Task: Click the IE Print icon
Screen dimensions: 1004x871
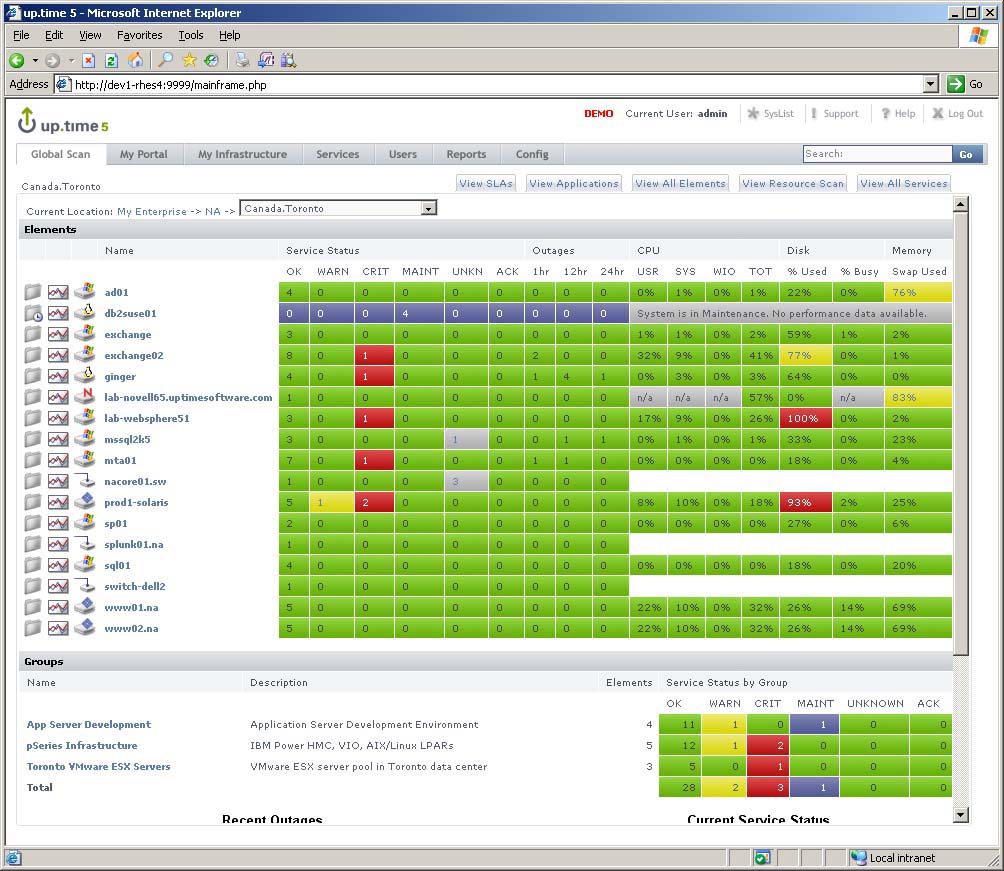Action: coord(243,60)
